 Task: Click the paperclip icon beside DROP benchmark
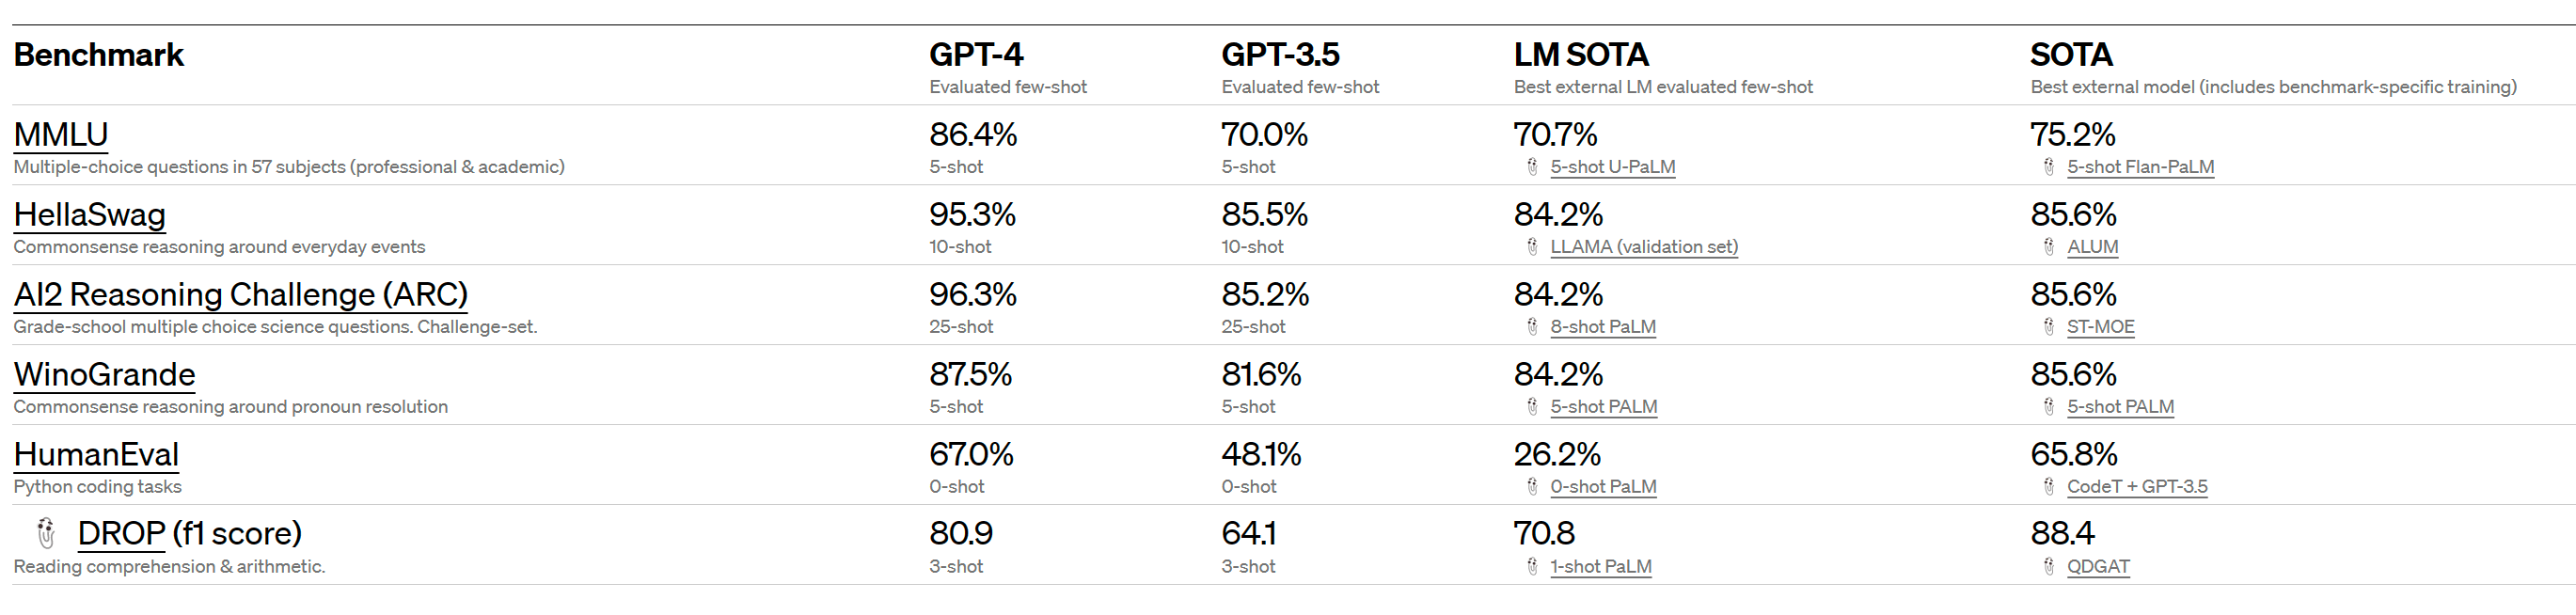pyautogui.click(x=46, y=533)
